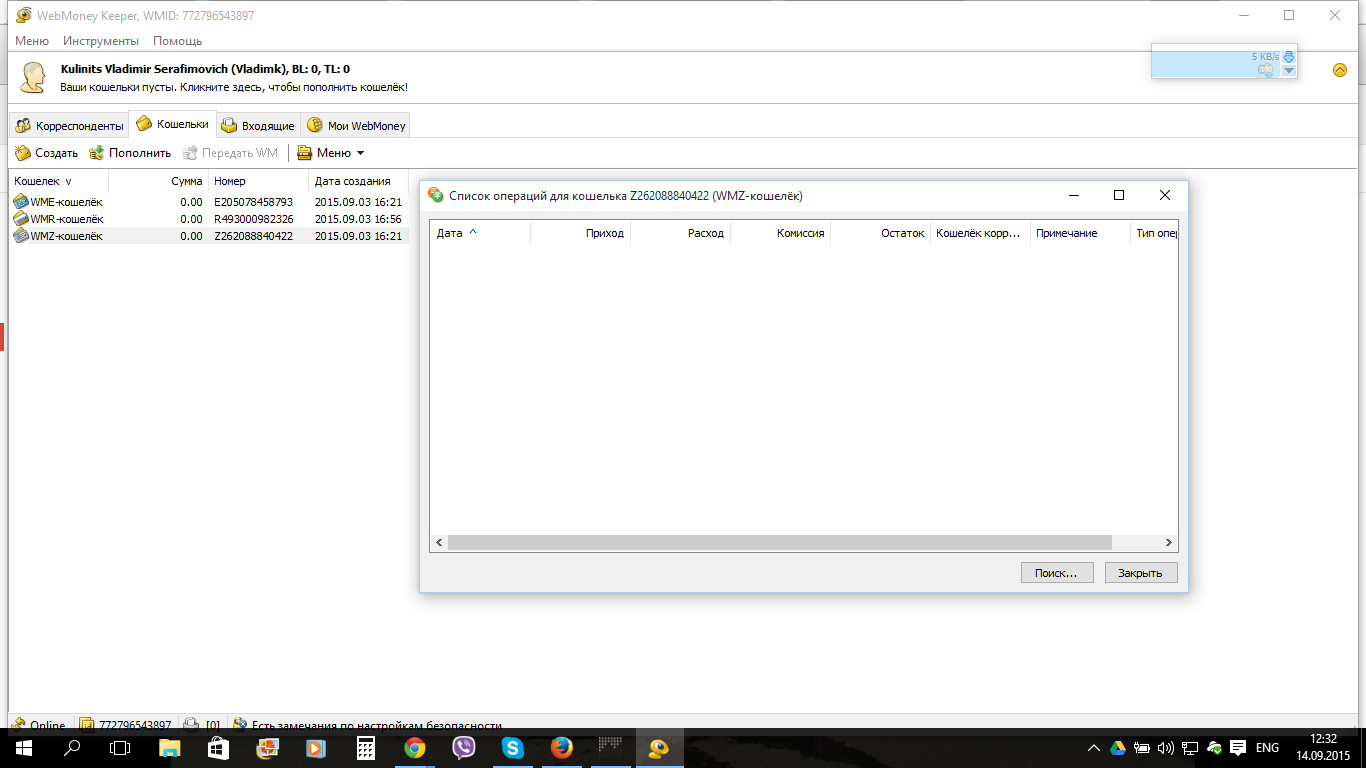Click the Поиск... button
1366x768 pixels.
(1056, 573)
